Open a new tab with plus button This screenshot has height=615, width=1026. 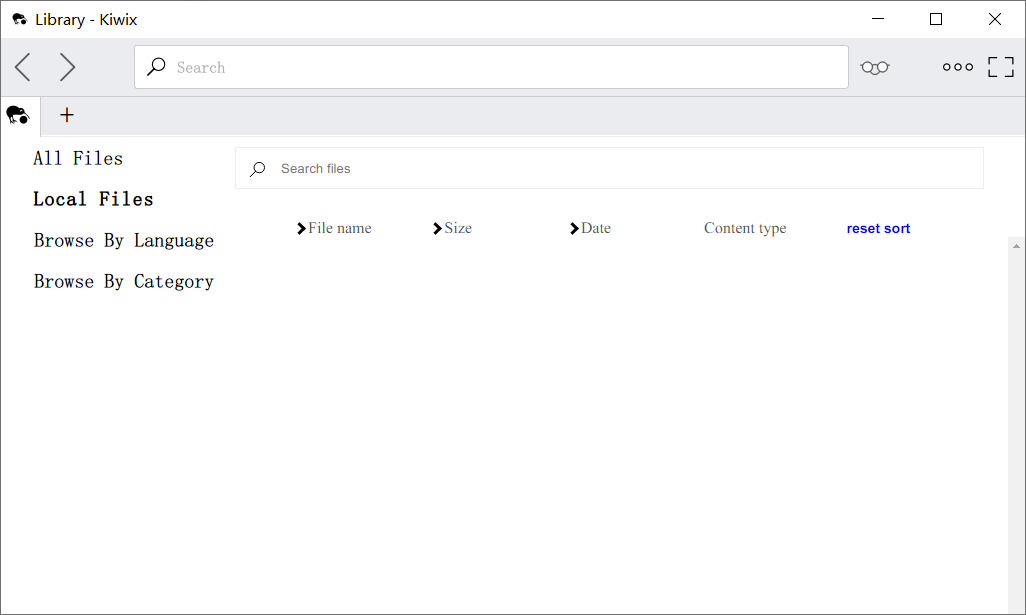(67, 115)
